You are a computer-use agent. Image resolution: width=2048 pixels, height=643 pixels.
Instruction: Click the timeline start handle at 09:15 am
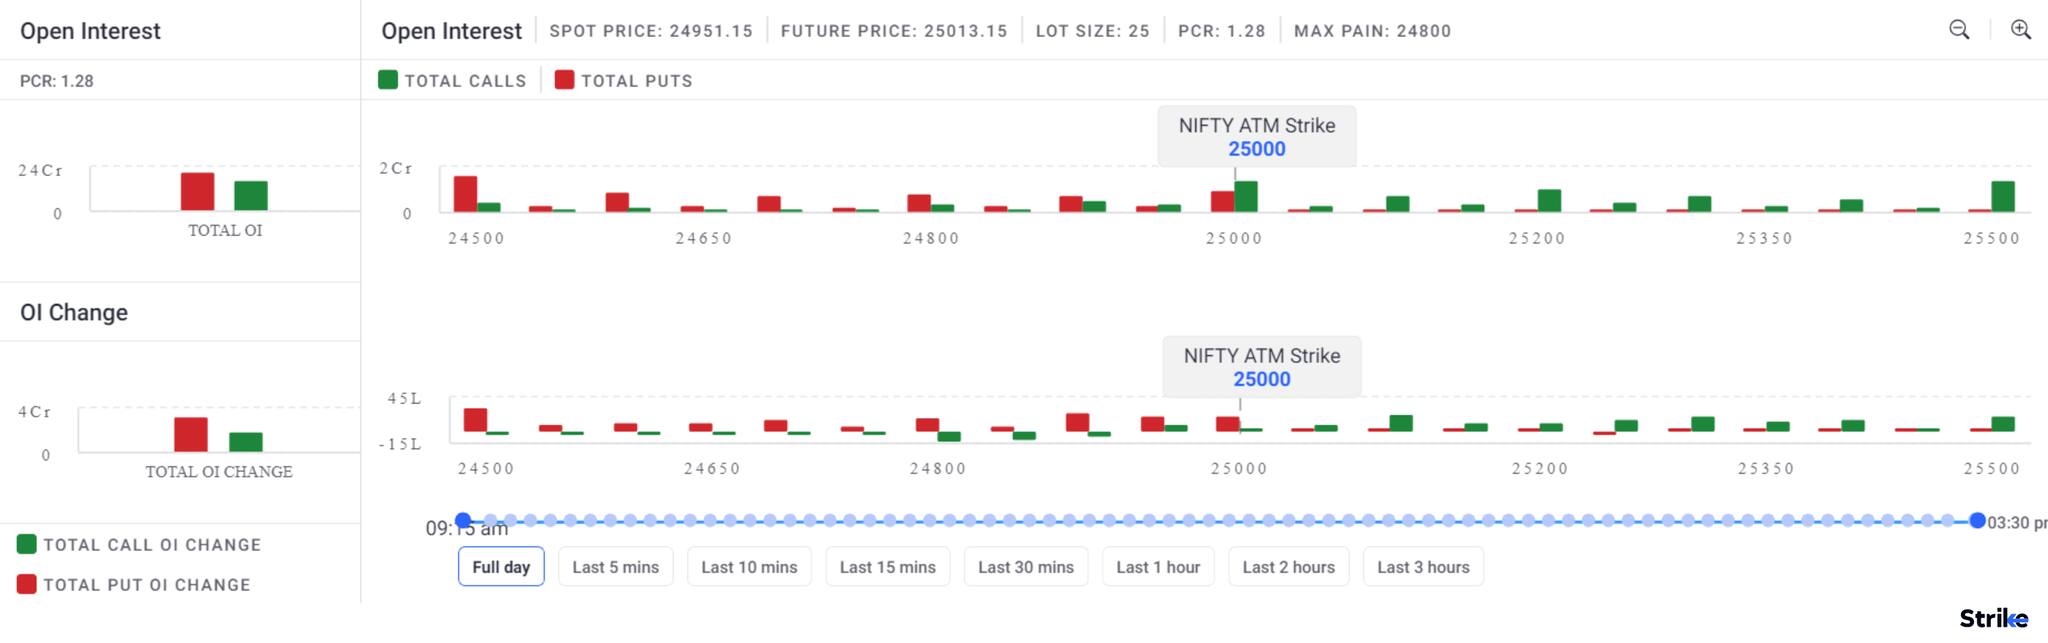tap(463, 520)
